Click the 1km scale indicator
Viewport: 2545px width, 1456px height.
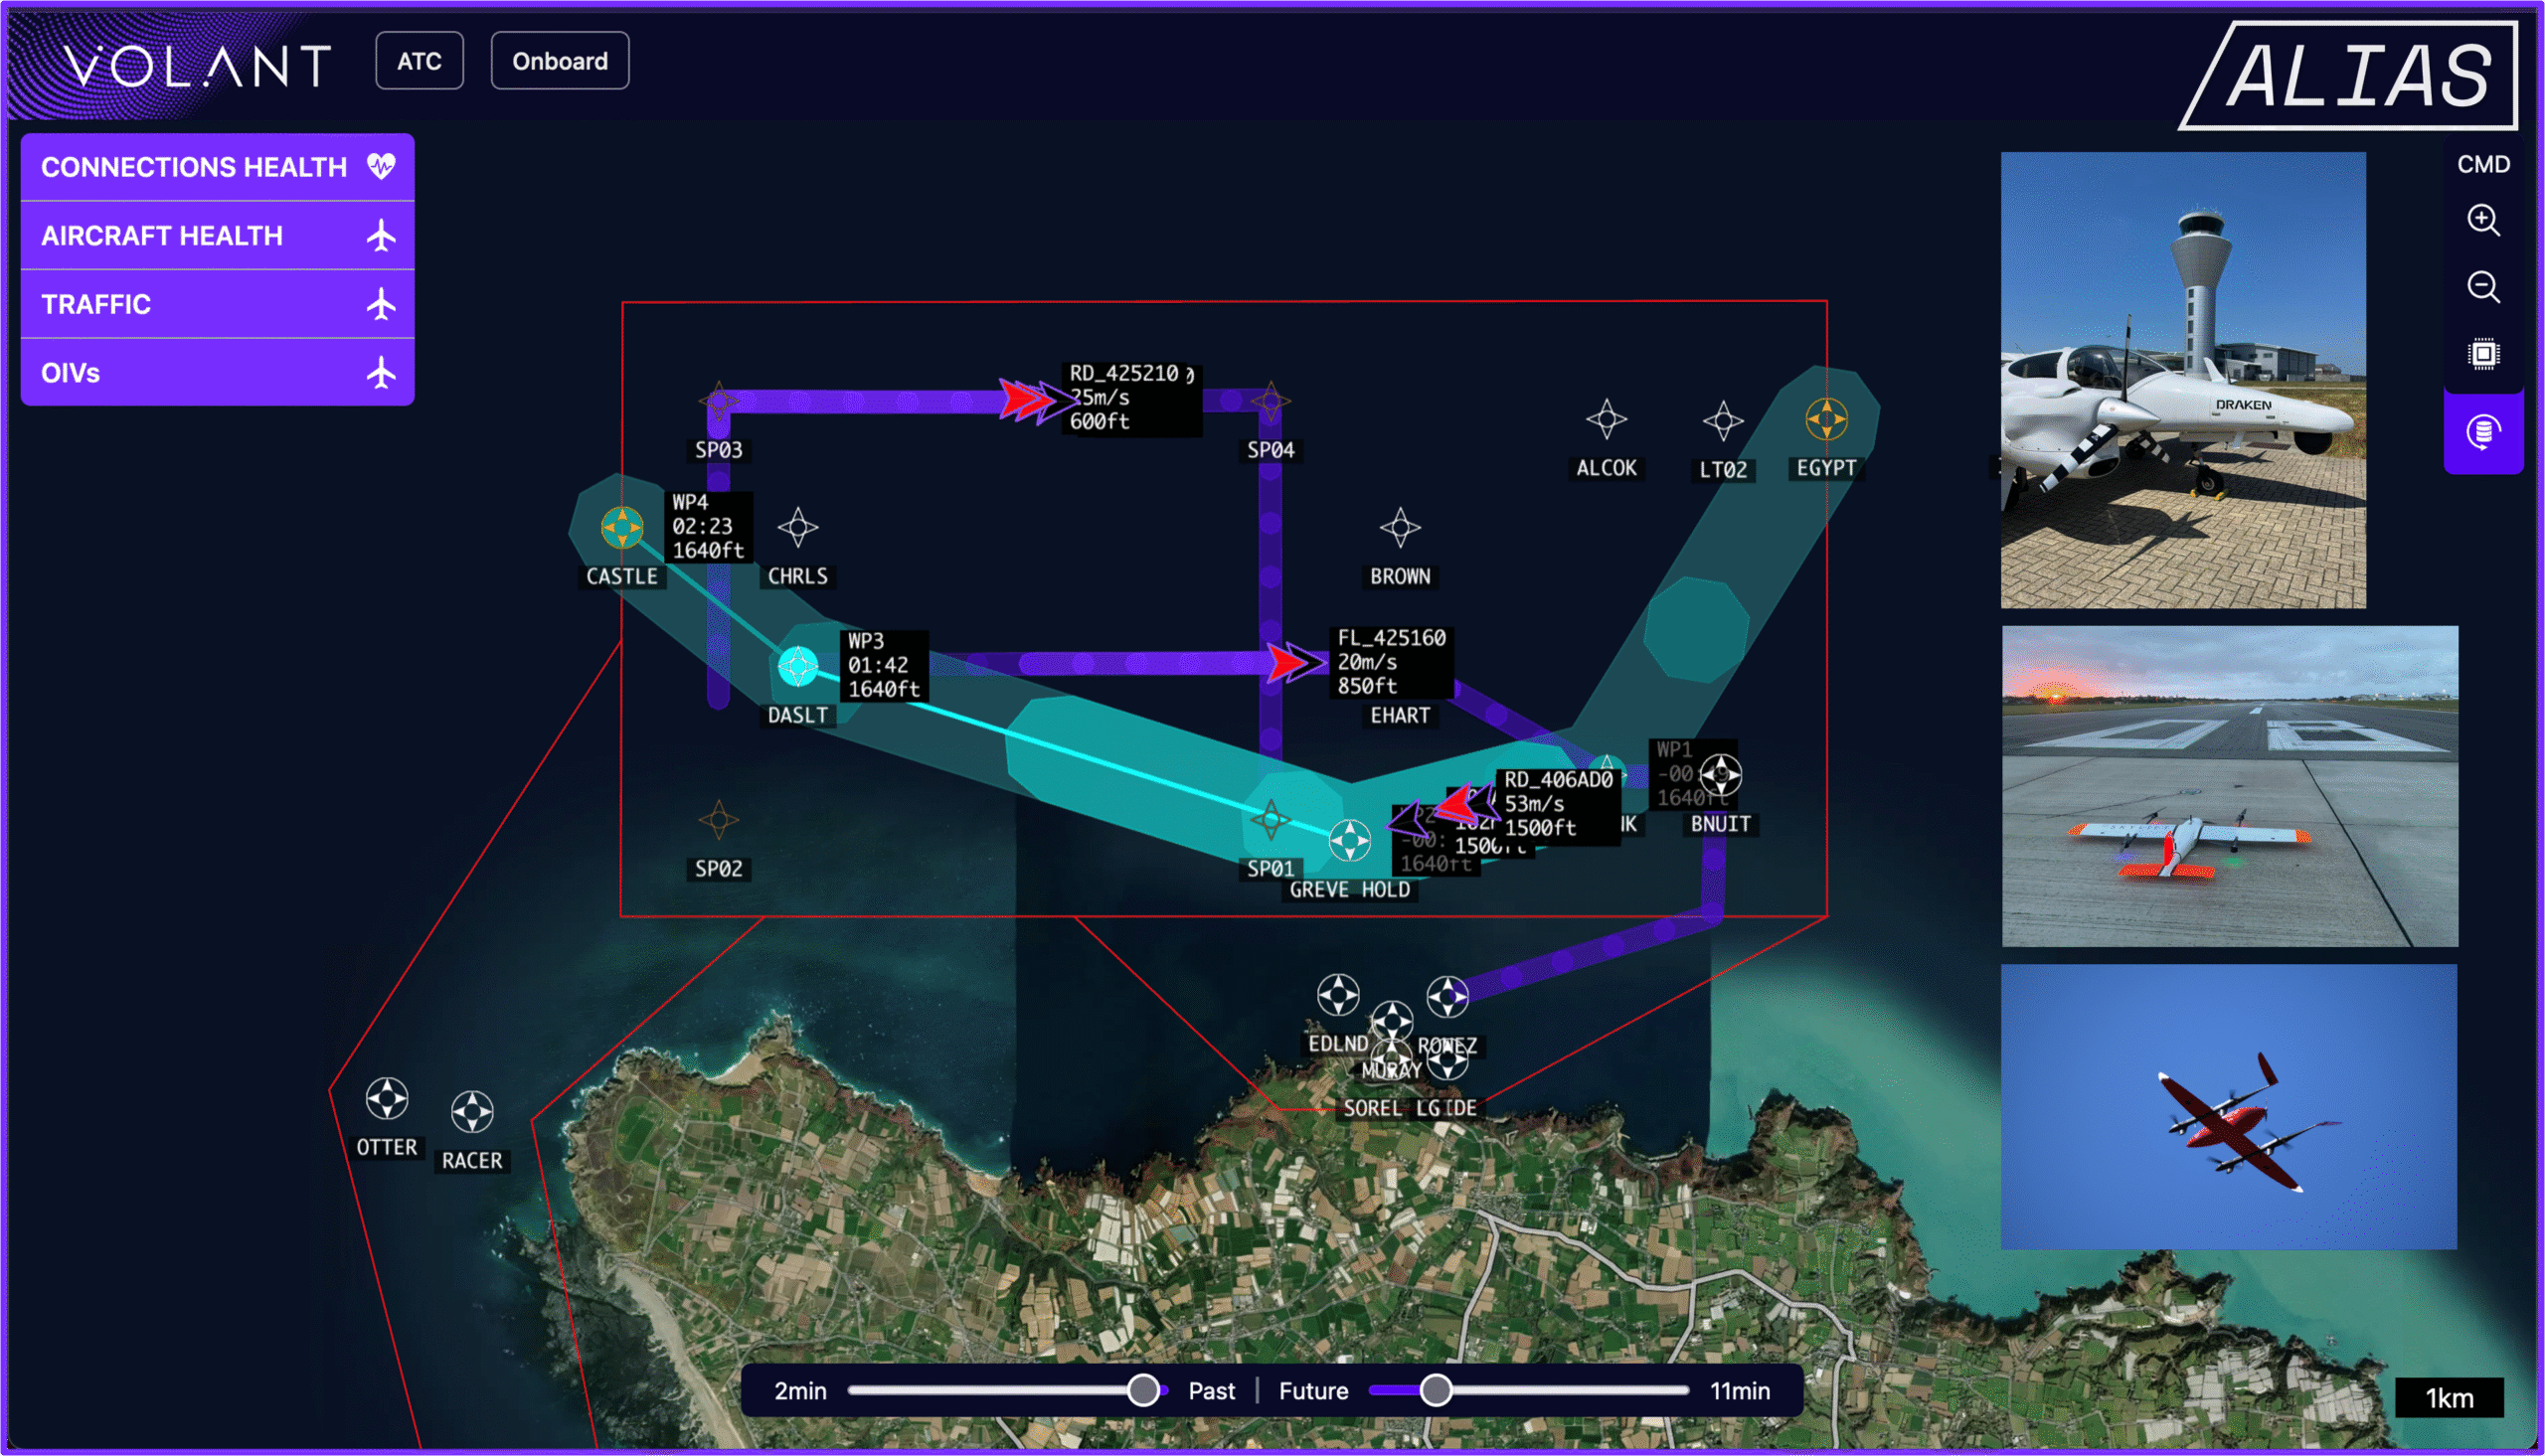point(2449,1398)
